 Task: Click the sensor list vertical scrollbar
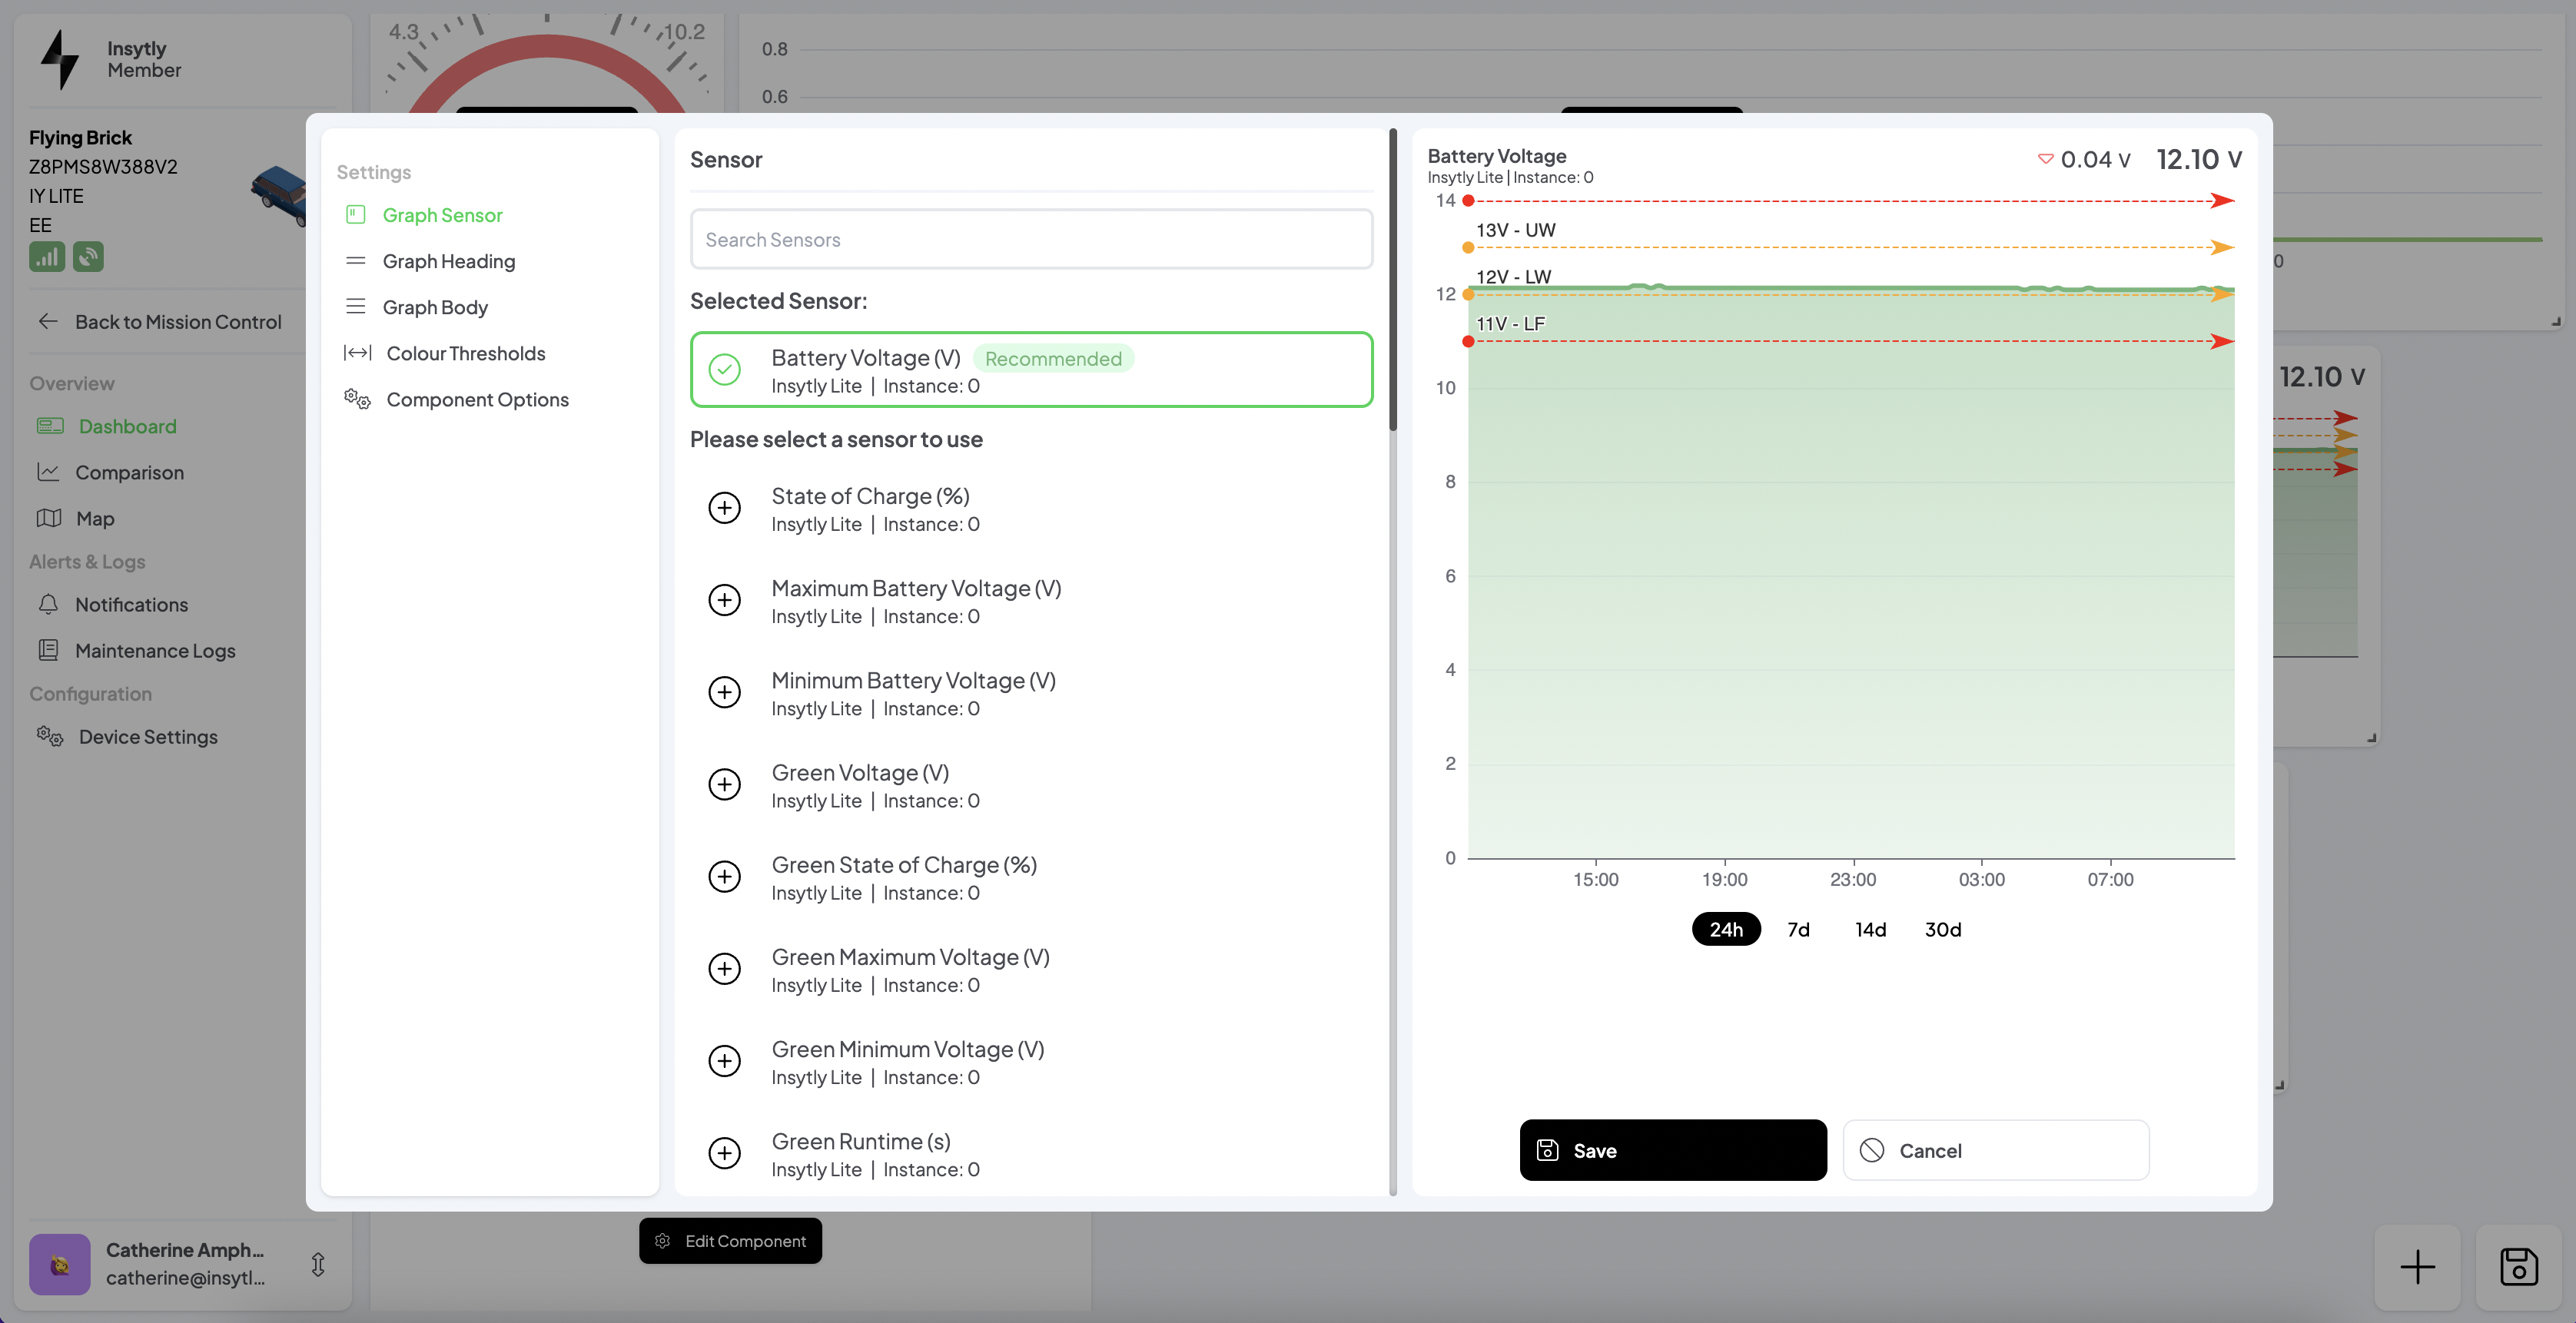point(1392,280)
